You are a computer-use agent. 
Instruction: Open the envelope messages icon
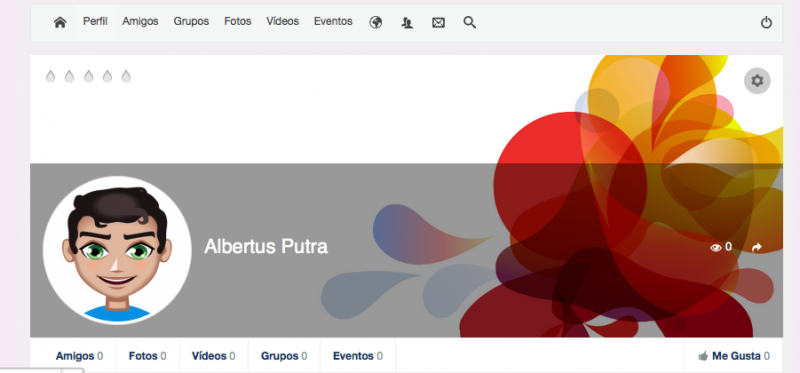click(x=438, y=22)
